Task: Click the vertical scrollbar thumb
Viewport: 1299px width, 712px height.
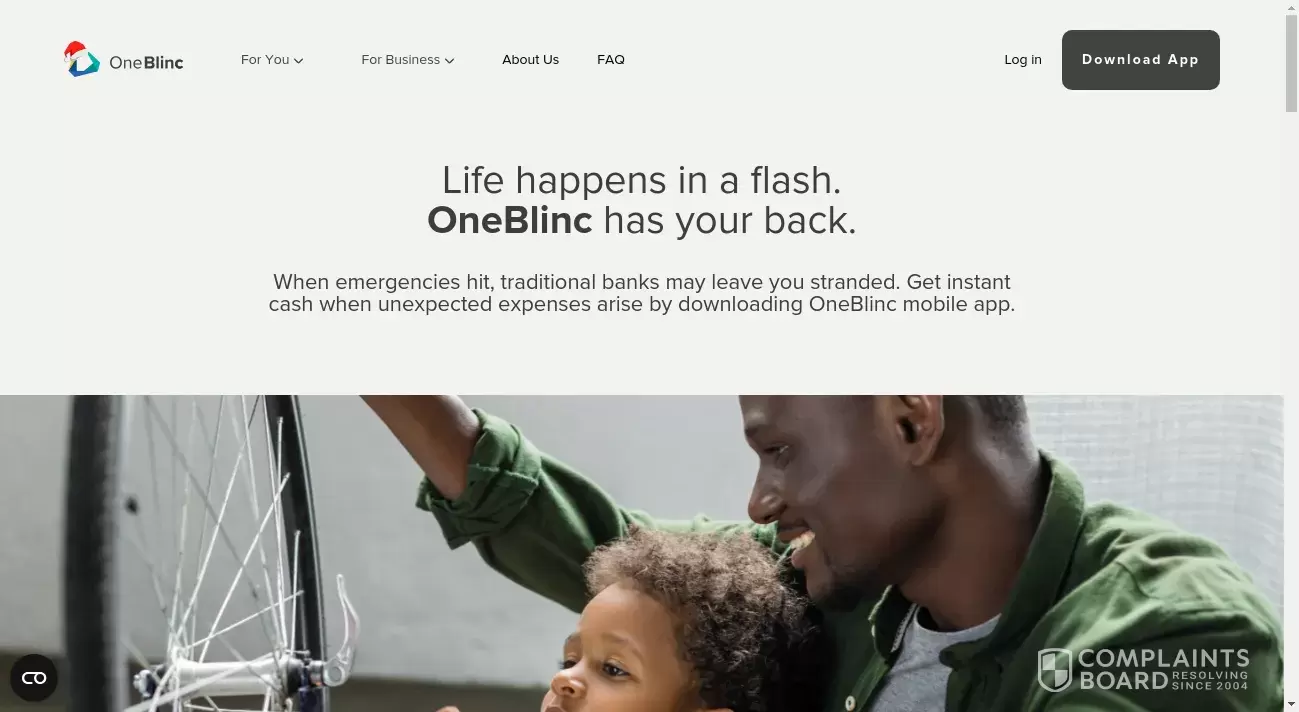Action: point(1291,63)
